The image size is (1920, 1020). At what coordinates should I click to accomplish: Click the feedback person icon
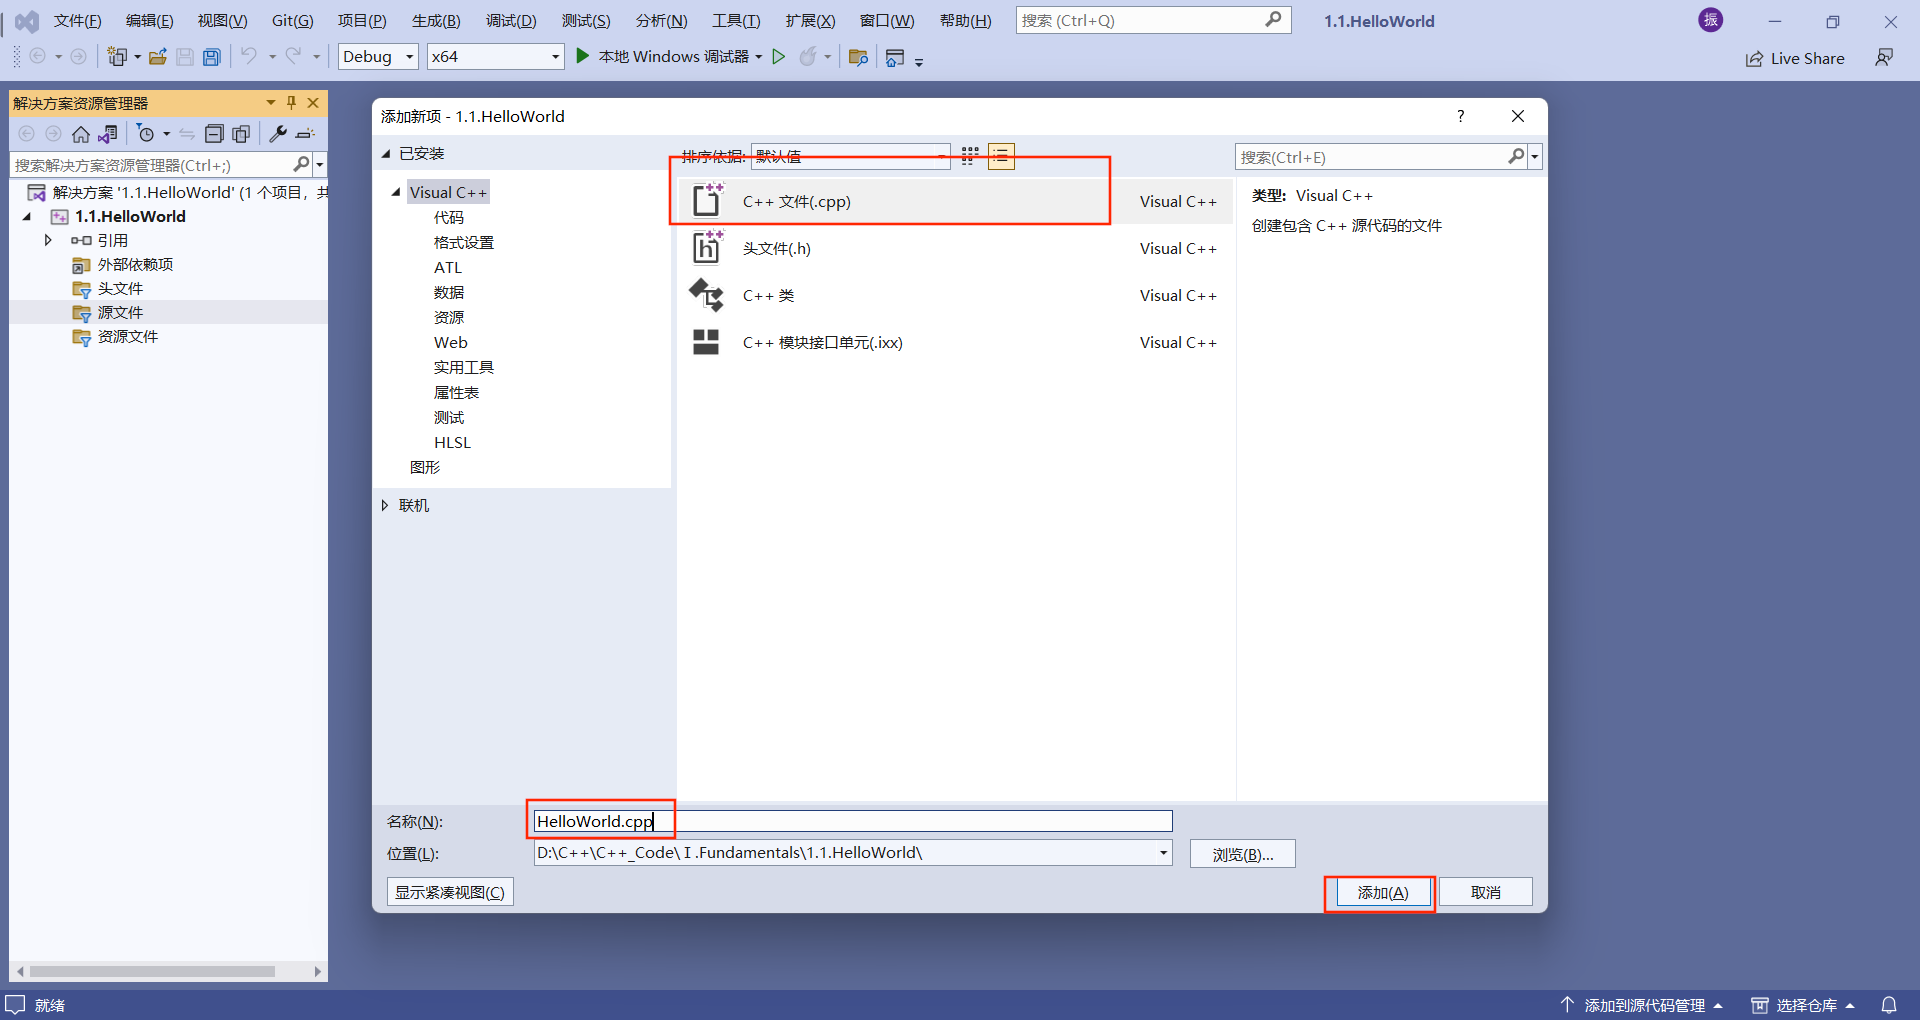(x=1884, y=58)
